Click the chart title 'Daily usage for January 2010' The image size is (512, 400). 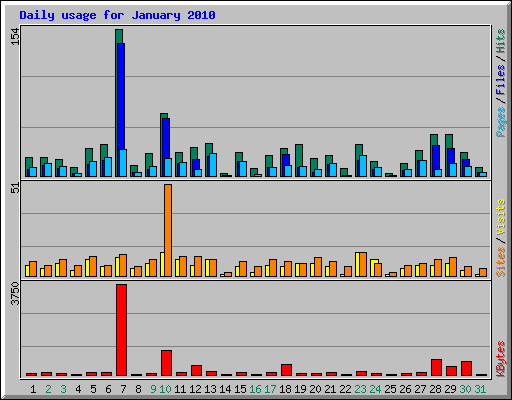coord(117,15)
